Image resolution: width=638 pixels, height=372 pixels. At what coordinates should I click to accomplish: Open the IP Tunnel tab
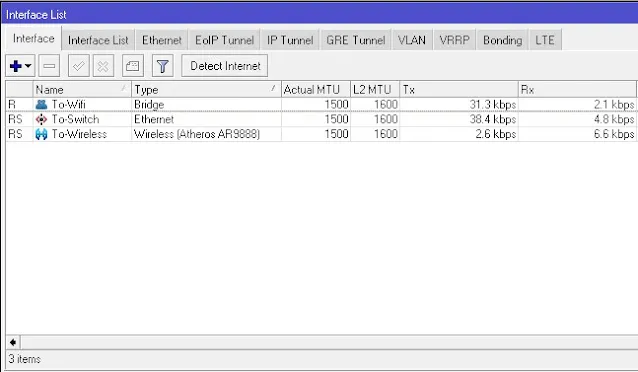(290, 40)
